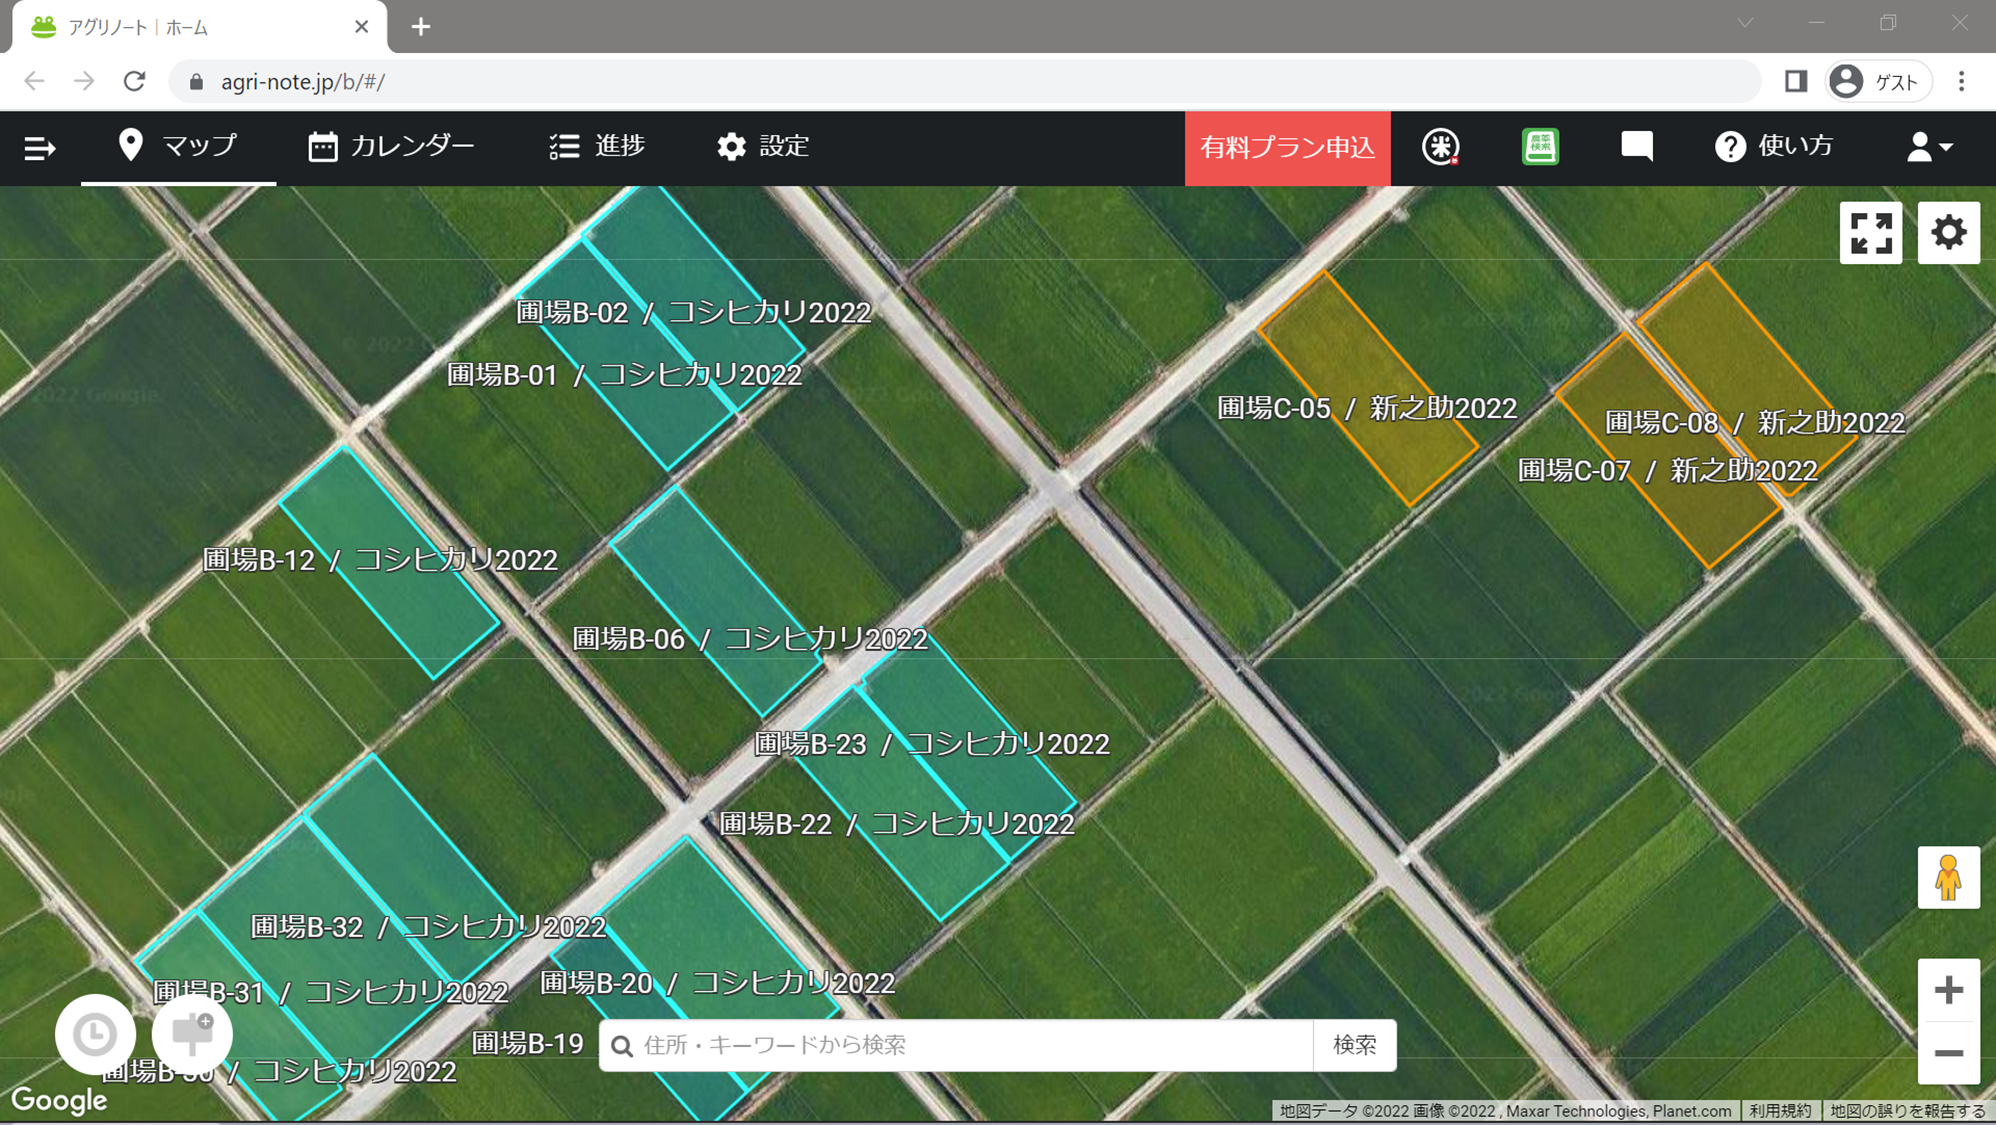Go to the 進捗 tab
This screenshot has width=1996, height=1125.
[597, 146]
